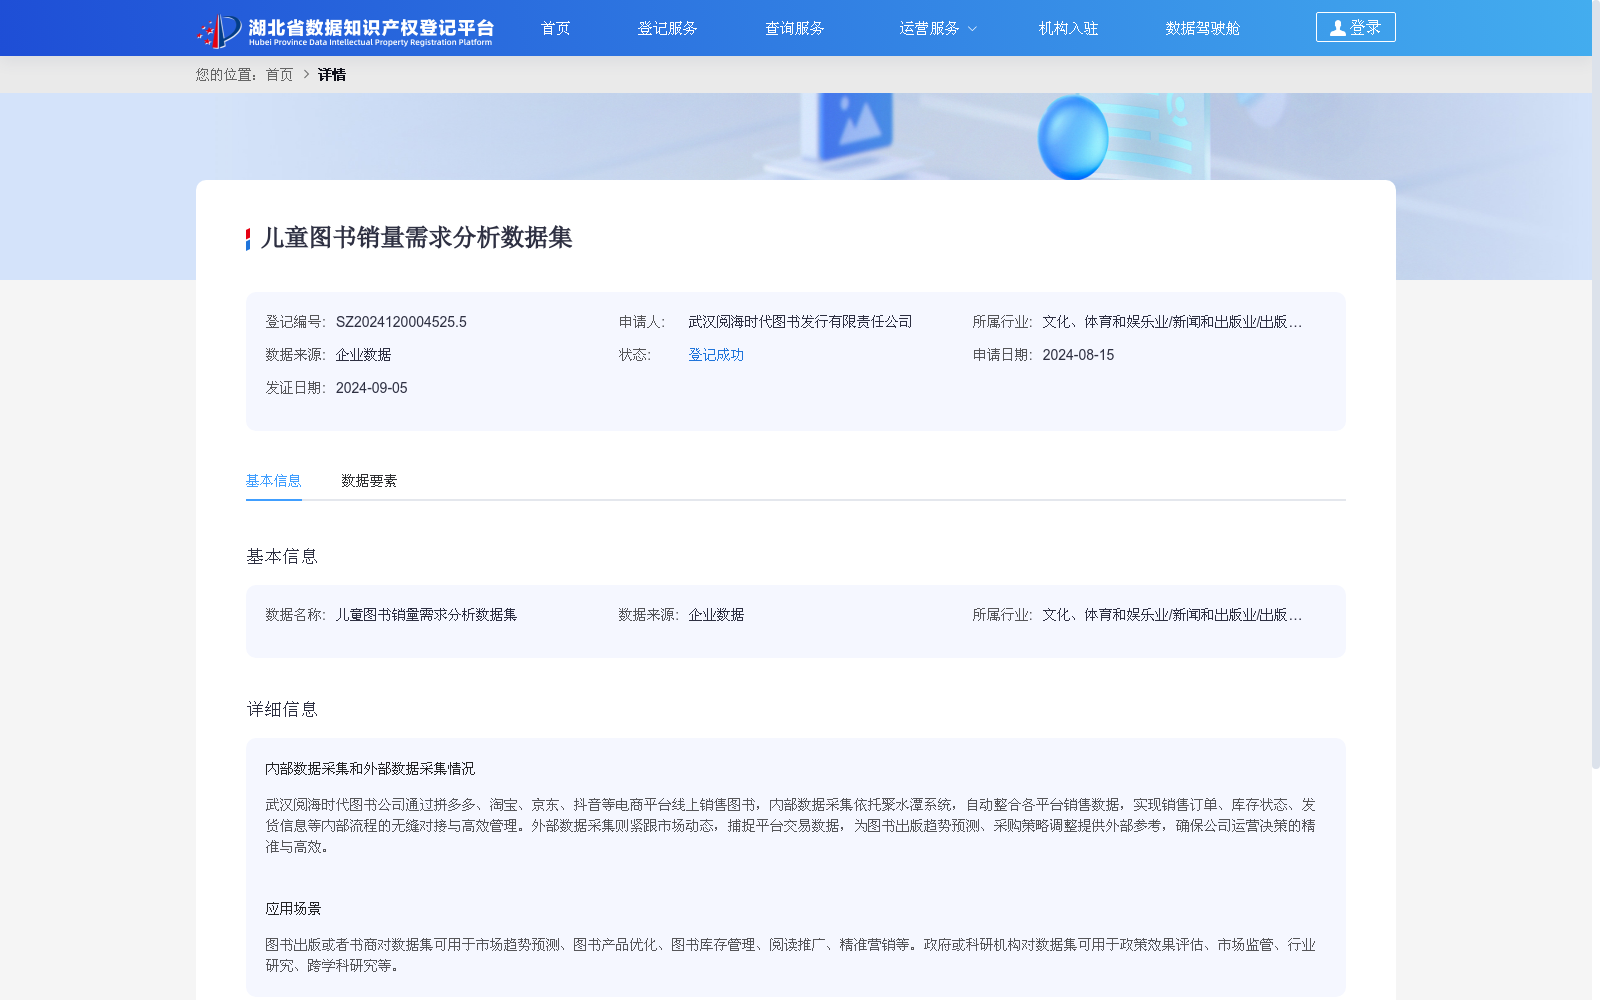1600x1000 pixels.
Task: Open the 查询服务 menu
Action: [x=795, y=28]
